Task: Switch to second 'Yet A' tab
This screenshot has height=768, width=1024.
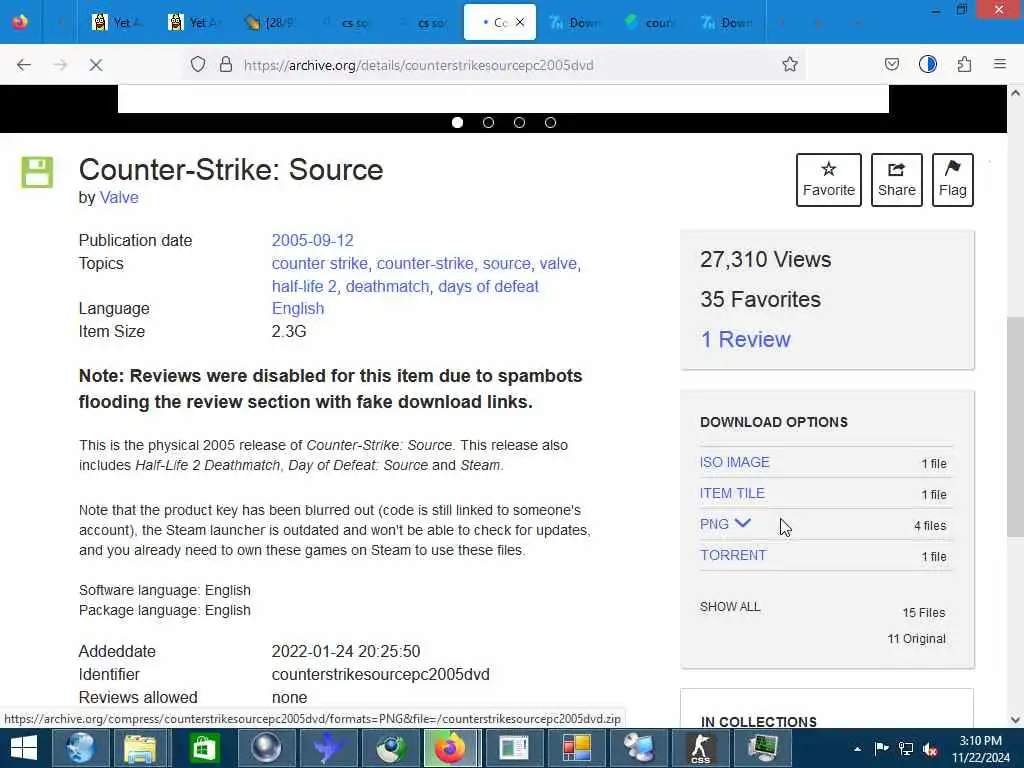Action: coord(192,22)
